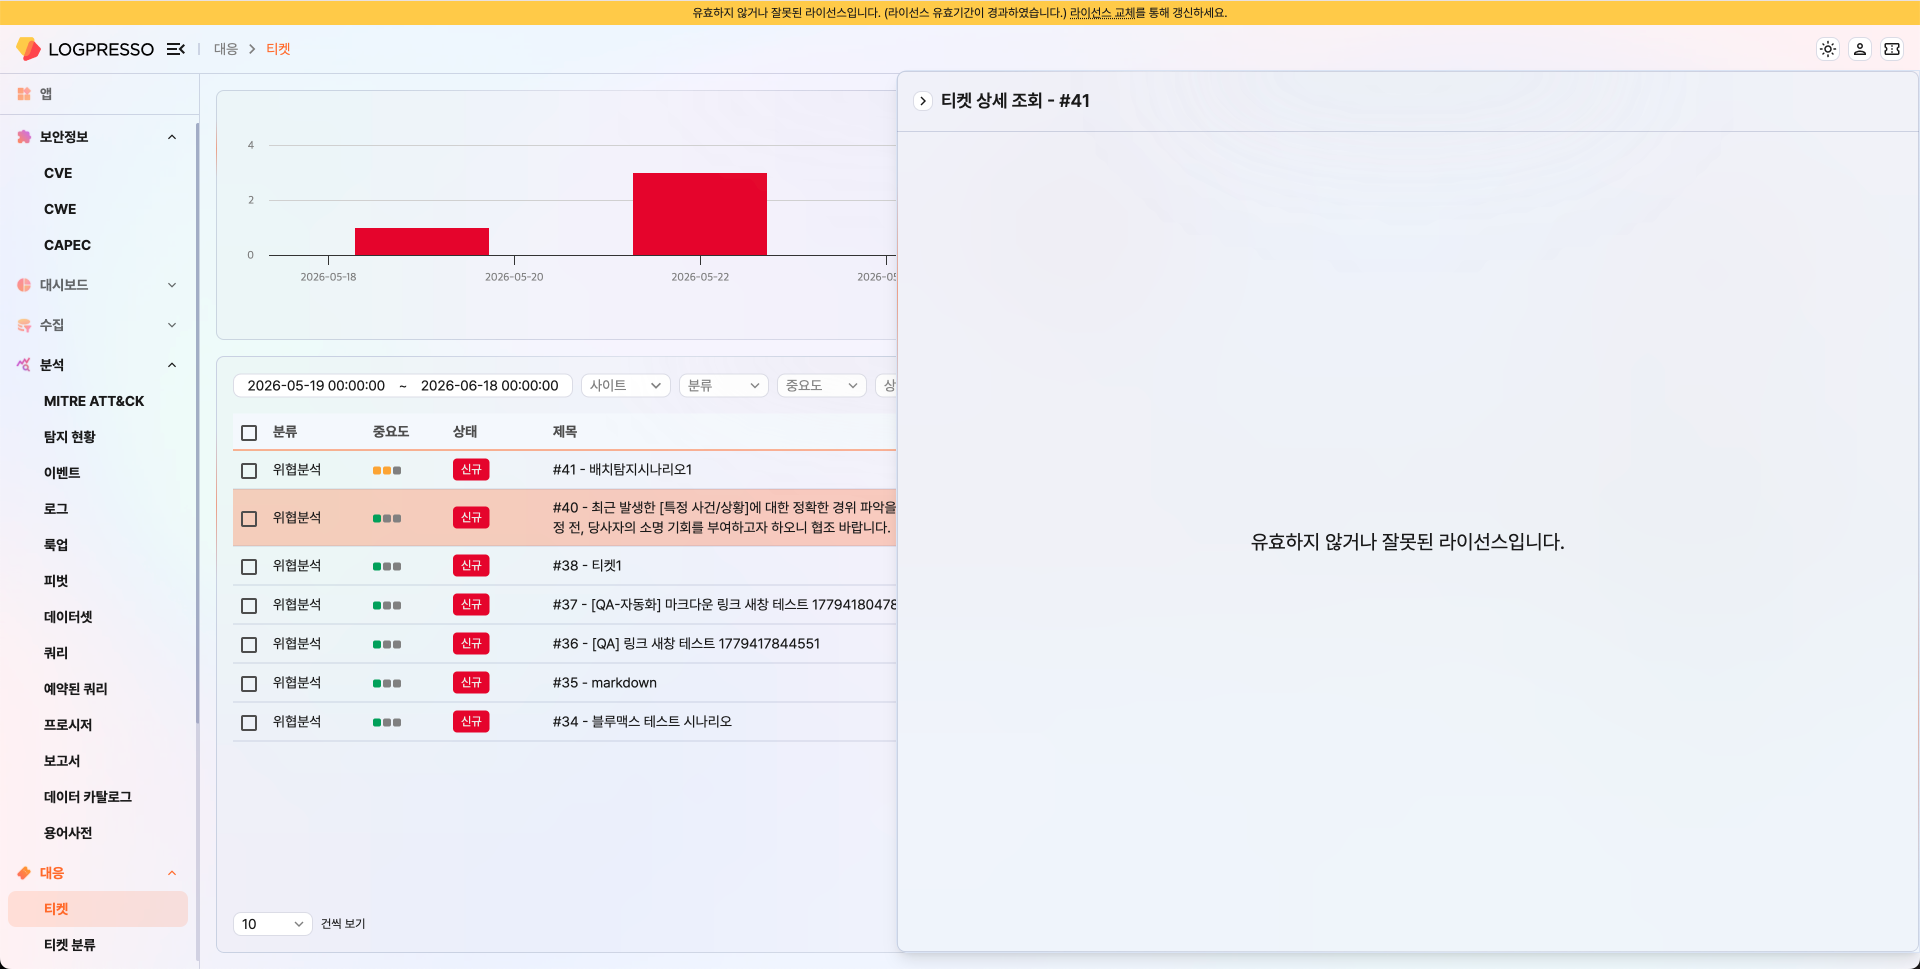Screen dimensions: 1920x969
Task: Click the 분석 section icon
Action: [24, 365]
